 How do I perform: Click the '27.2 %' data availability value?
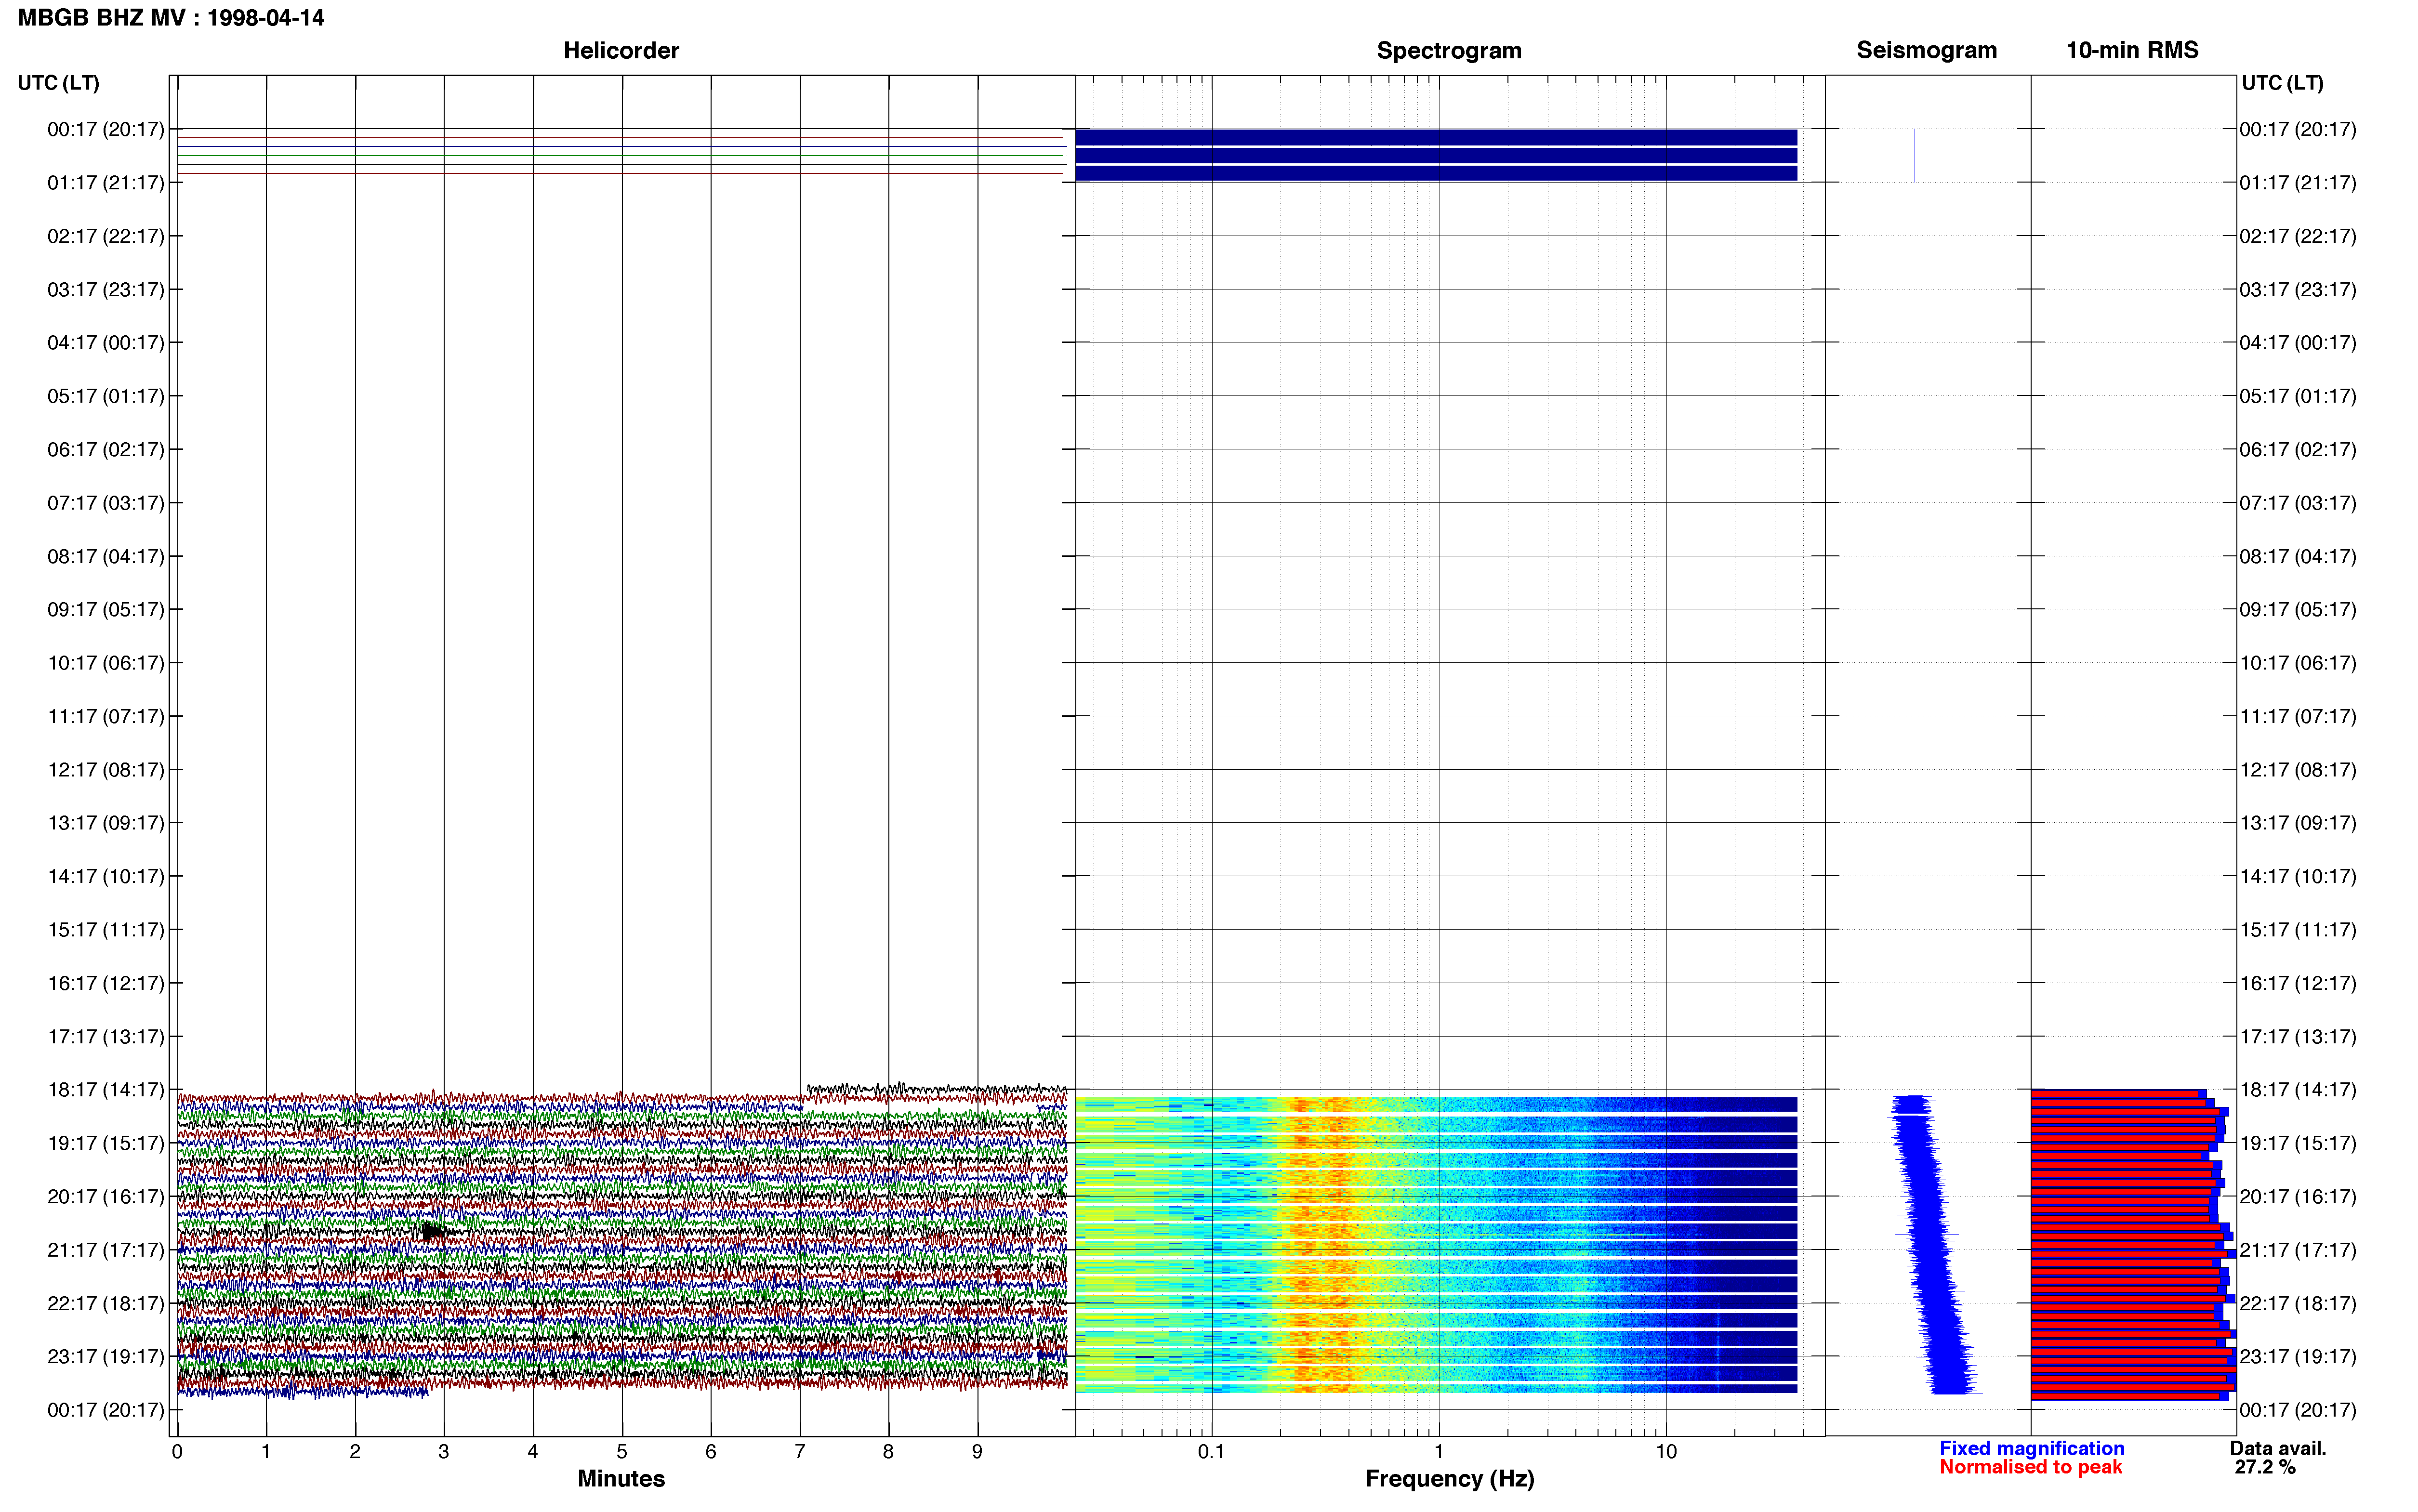[x=2265, y=1467]
